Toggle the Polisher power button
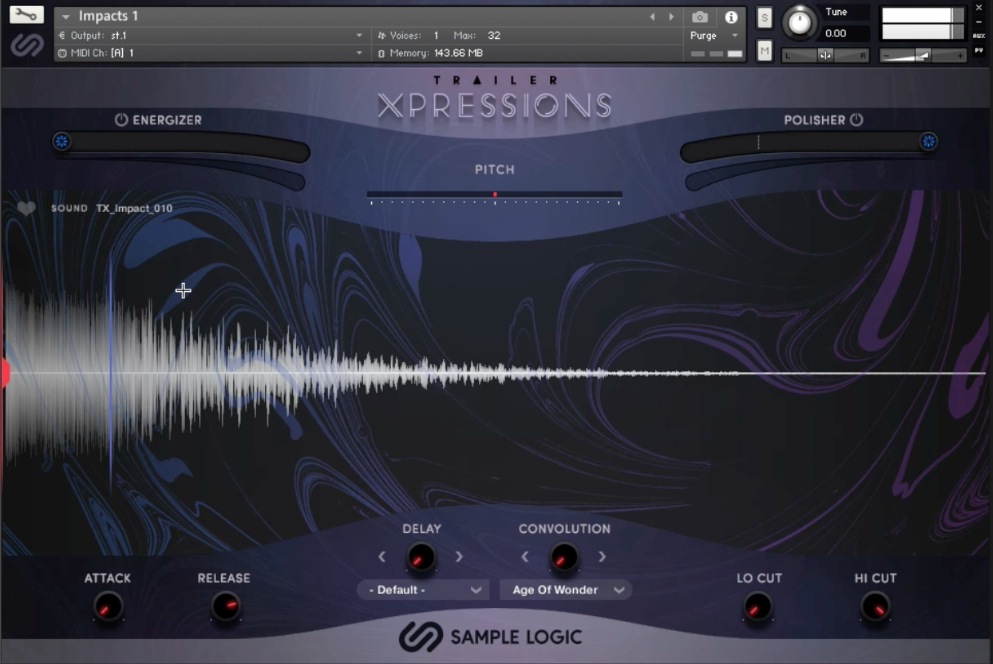The height and width of the screenshot is (664, 993). coord(856,120)
